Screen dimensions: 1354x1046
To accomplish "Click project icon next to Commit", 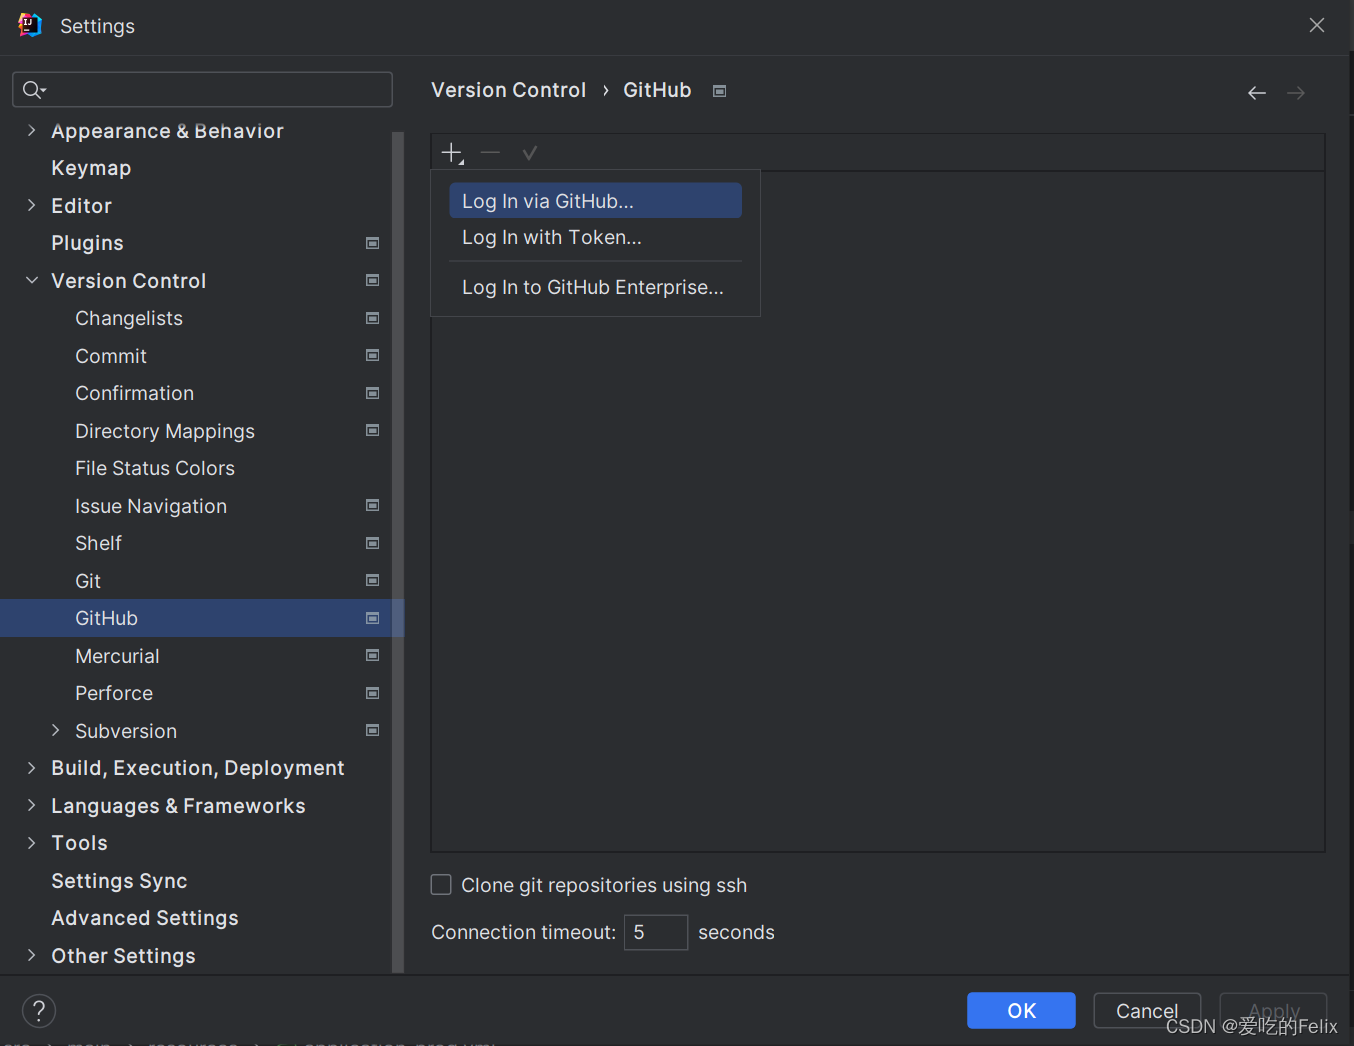I will coord(372,356).
